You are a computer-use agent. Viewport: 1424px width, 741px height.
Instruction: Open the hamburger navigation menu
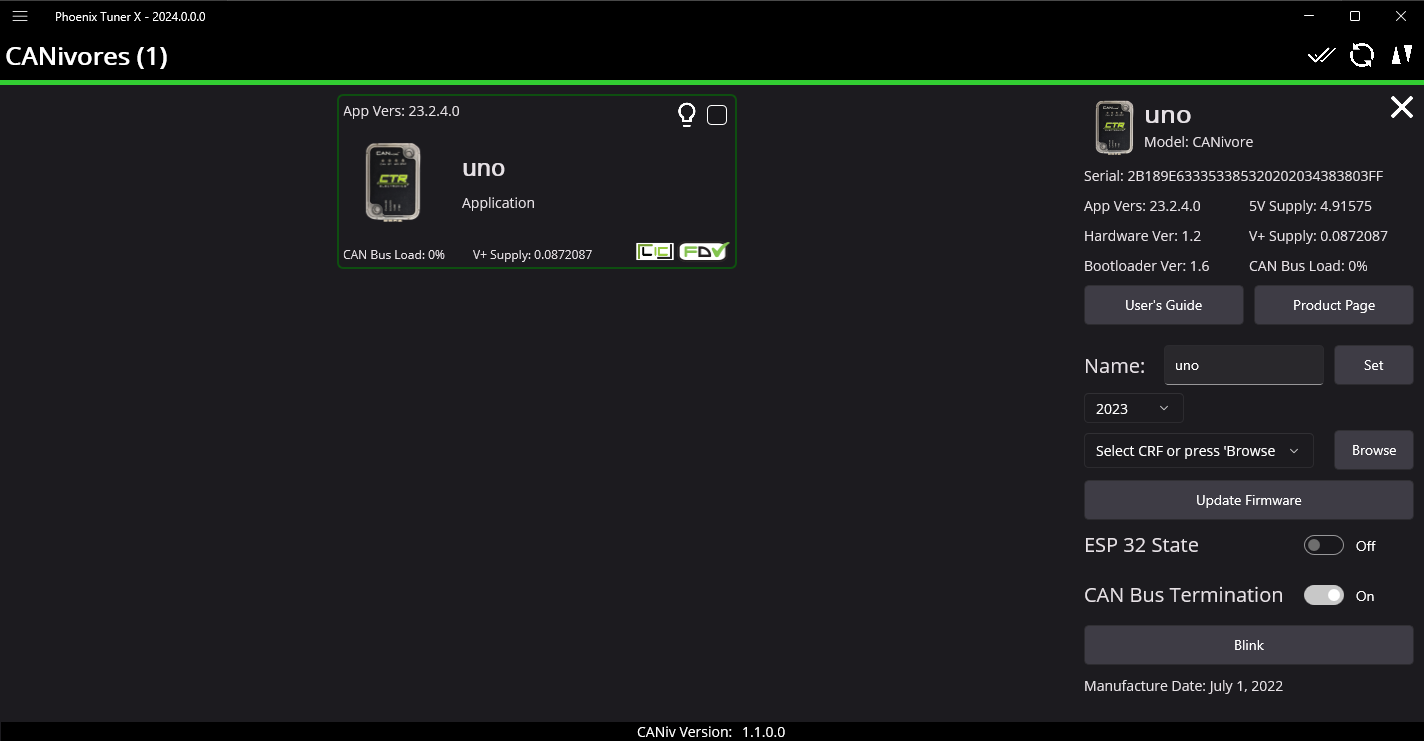click(19, 16)
